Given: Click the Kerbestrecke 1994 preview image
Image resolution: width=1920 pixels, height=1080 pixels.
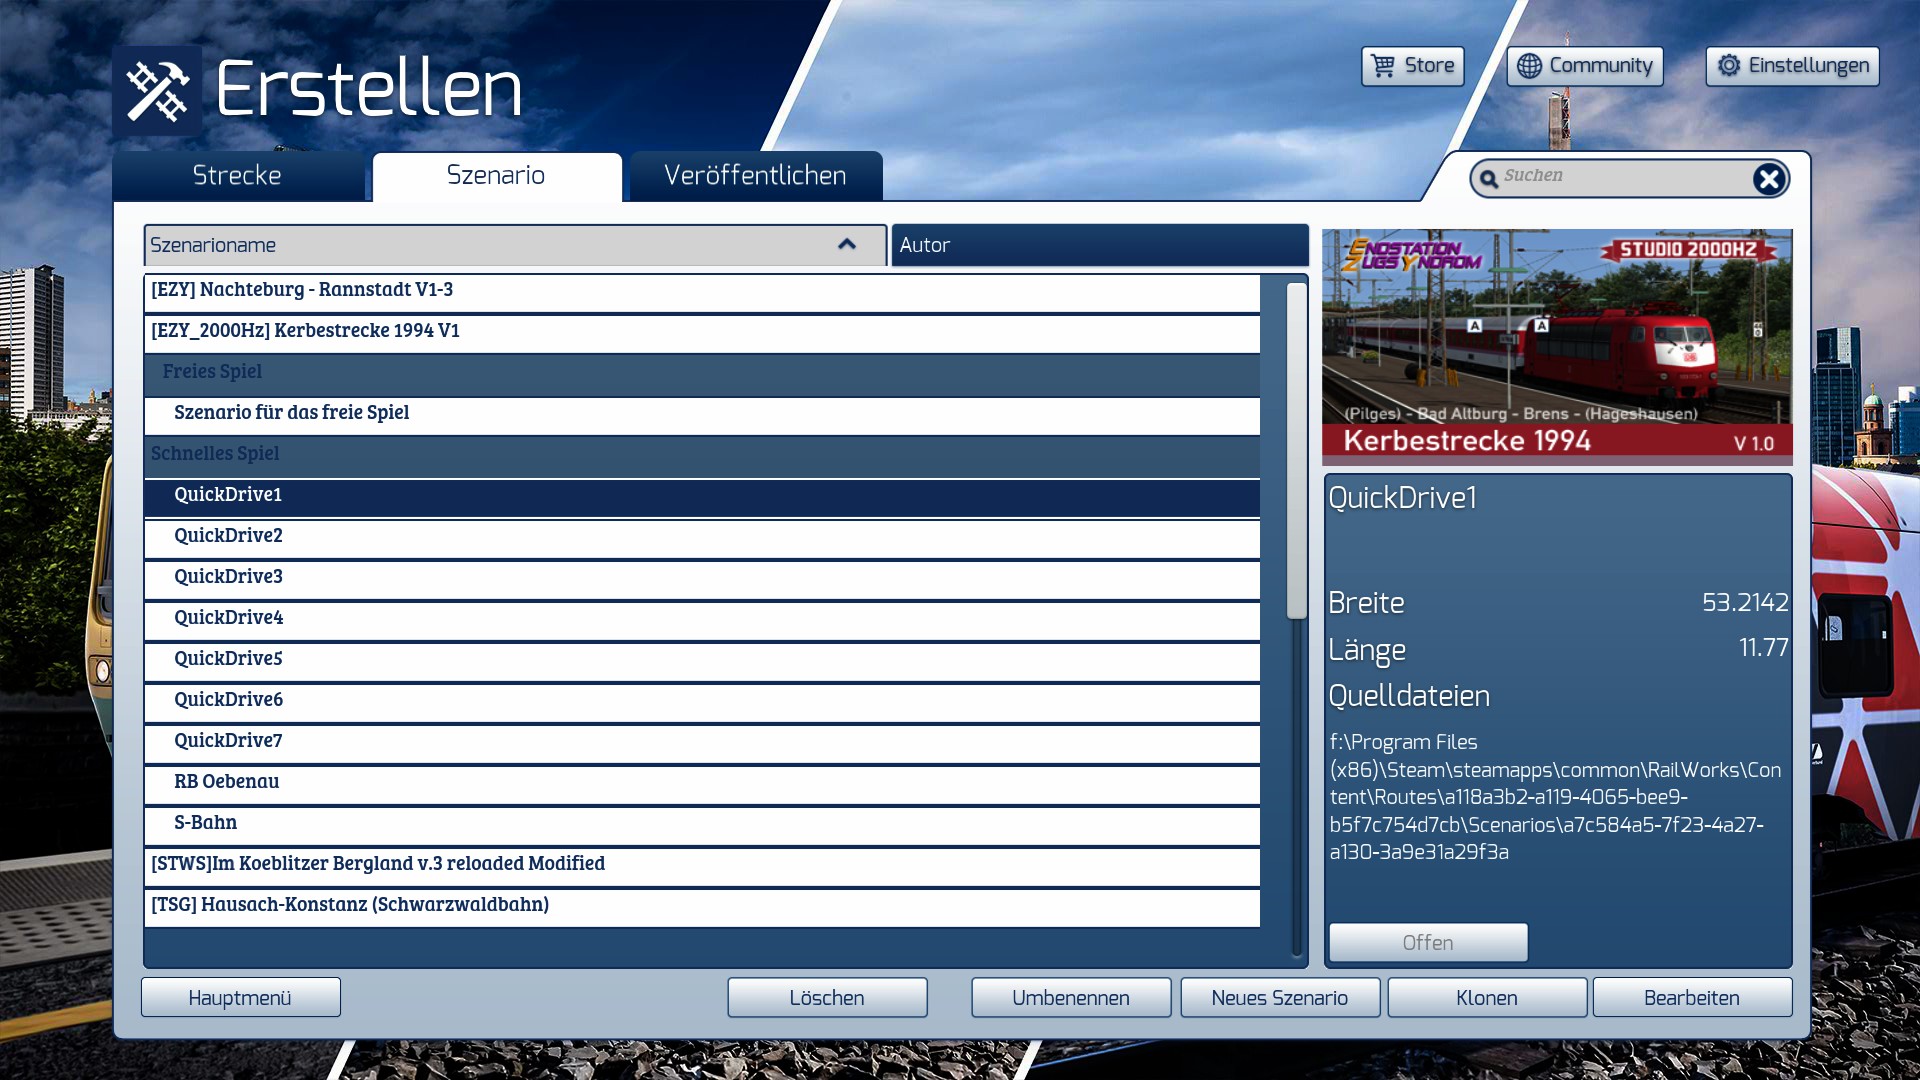Looking at the screenshot, I should [1556, 346].
